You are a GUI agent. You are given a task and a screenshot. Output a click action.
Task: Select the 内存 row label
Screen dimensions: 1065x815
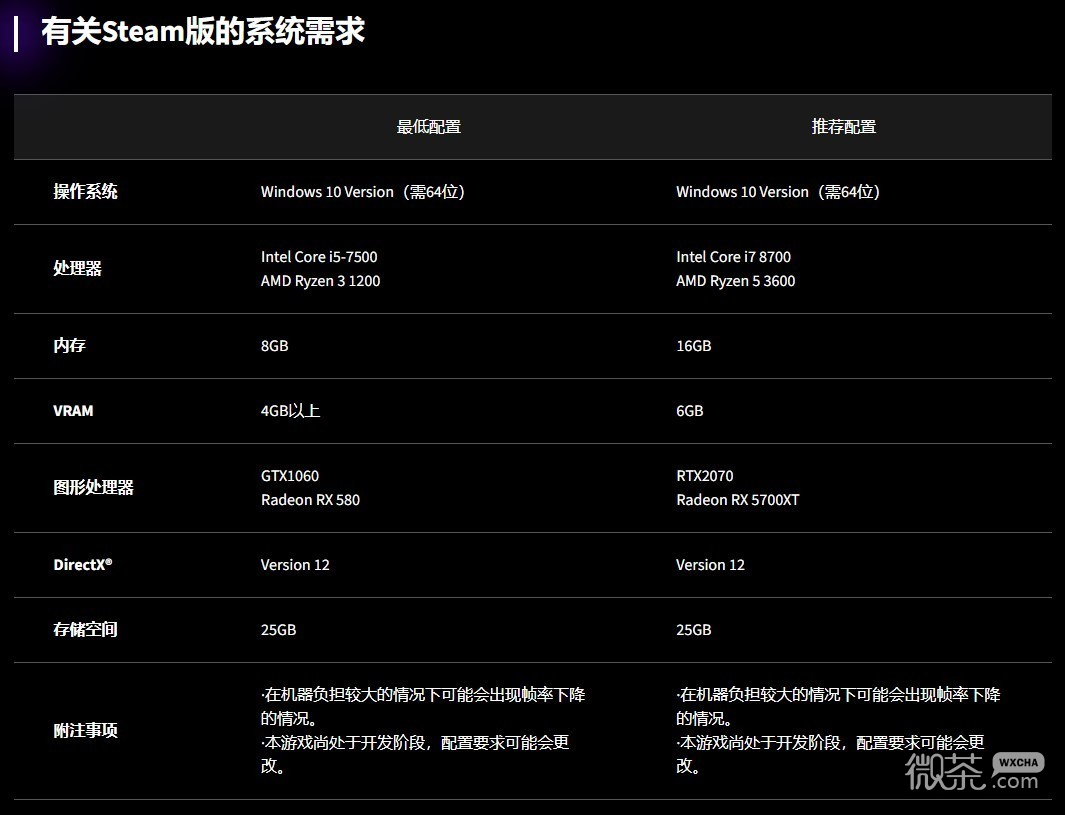(69, 346)
